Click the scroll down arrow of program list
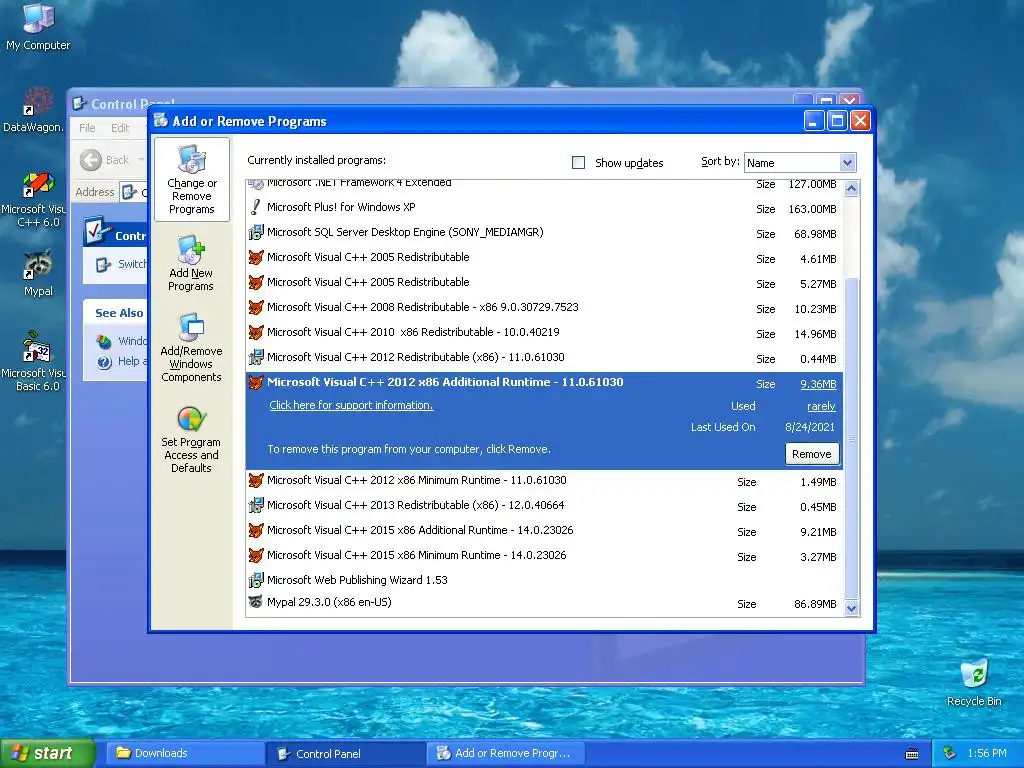This screenshot has height=768, width=1024. click(x=852, y=608)
